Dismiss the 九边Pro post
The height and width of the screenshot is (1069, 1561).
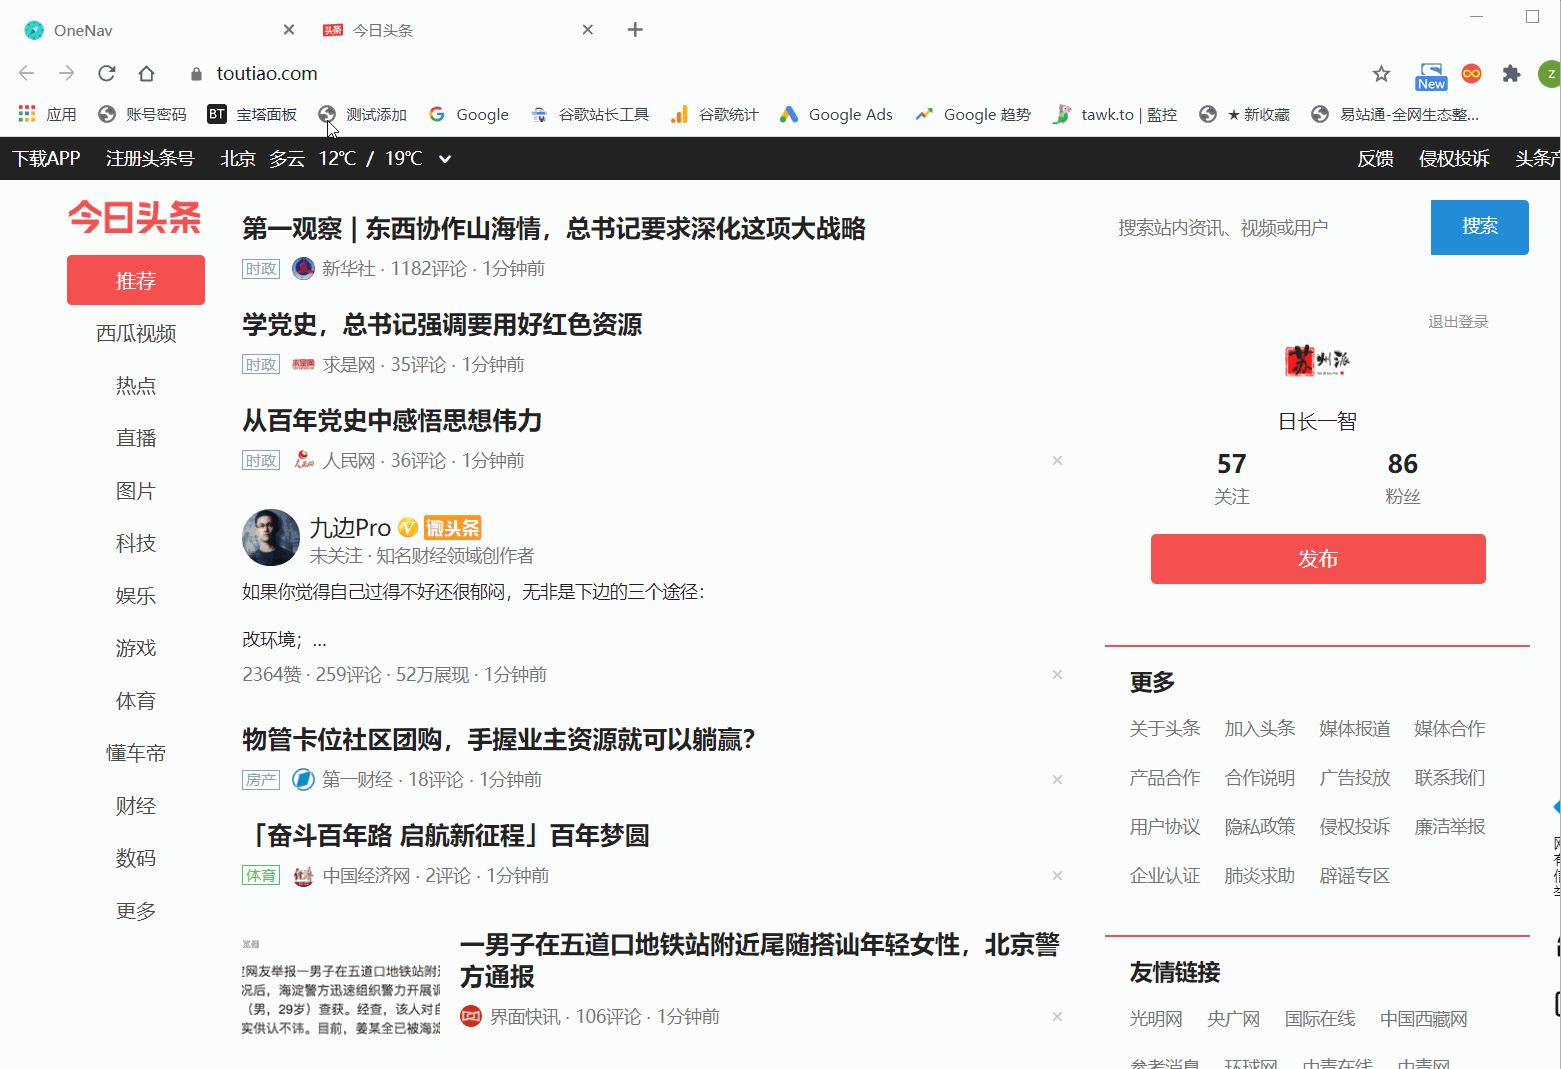(x=1057, y=675)
